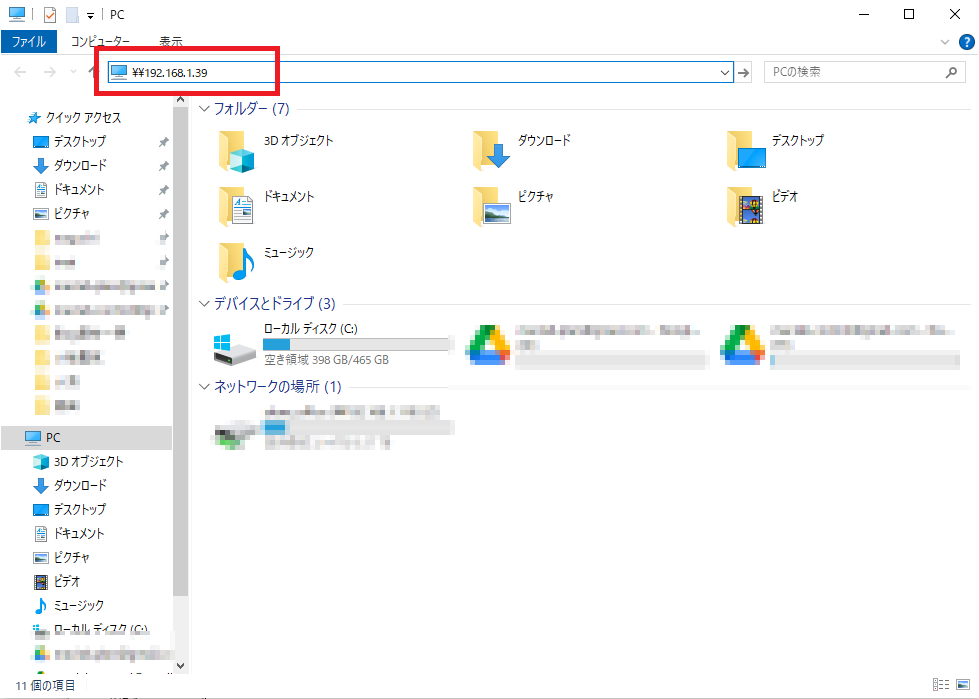Image resolution: width=979 pixels, height=699 pixels.
Task: Select ダウンロード under Quick Access
Action: tap(70, 165)
